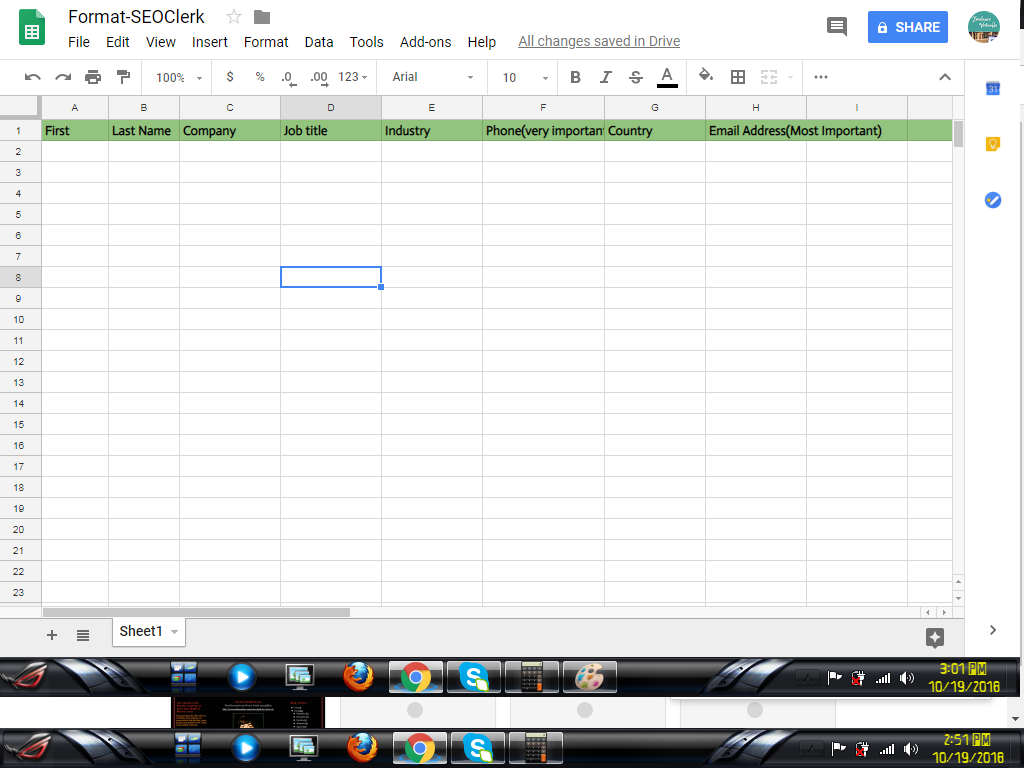Open the font size 10 dropdown
This screenshot has height=768, width=1024.
(525, 77)
